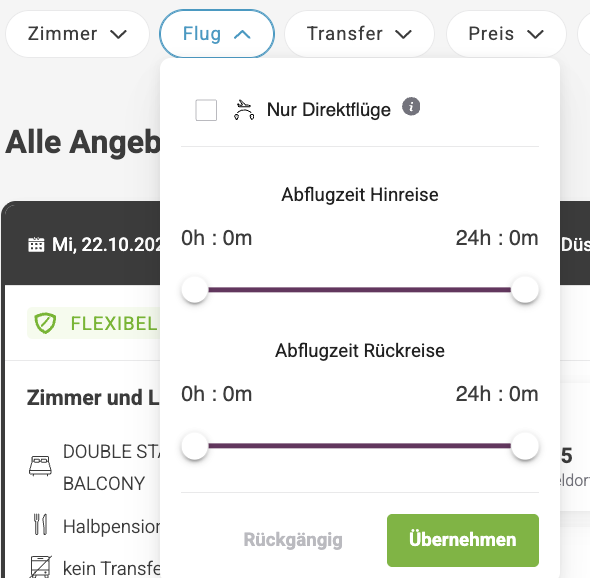Click the crossed-out bus kein Transfer icon

40,567
